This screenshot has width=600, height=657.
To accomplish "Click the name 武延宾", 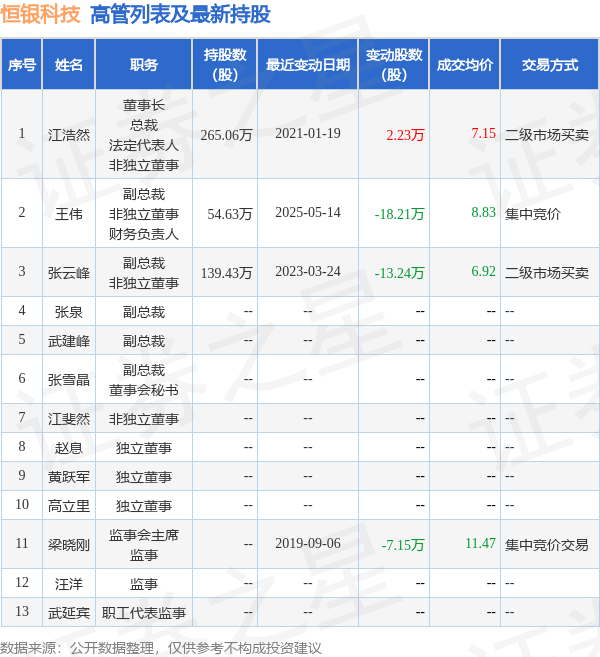I will (x=69, y=613).
